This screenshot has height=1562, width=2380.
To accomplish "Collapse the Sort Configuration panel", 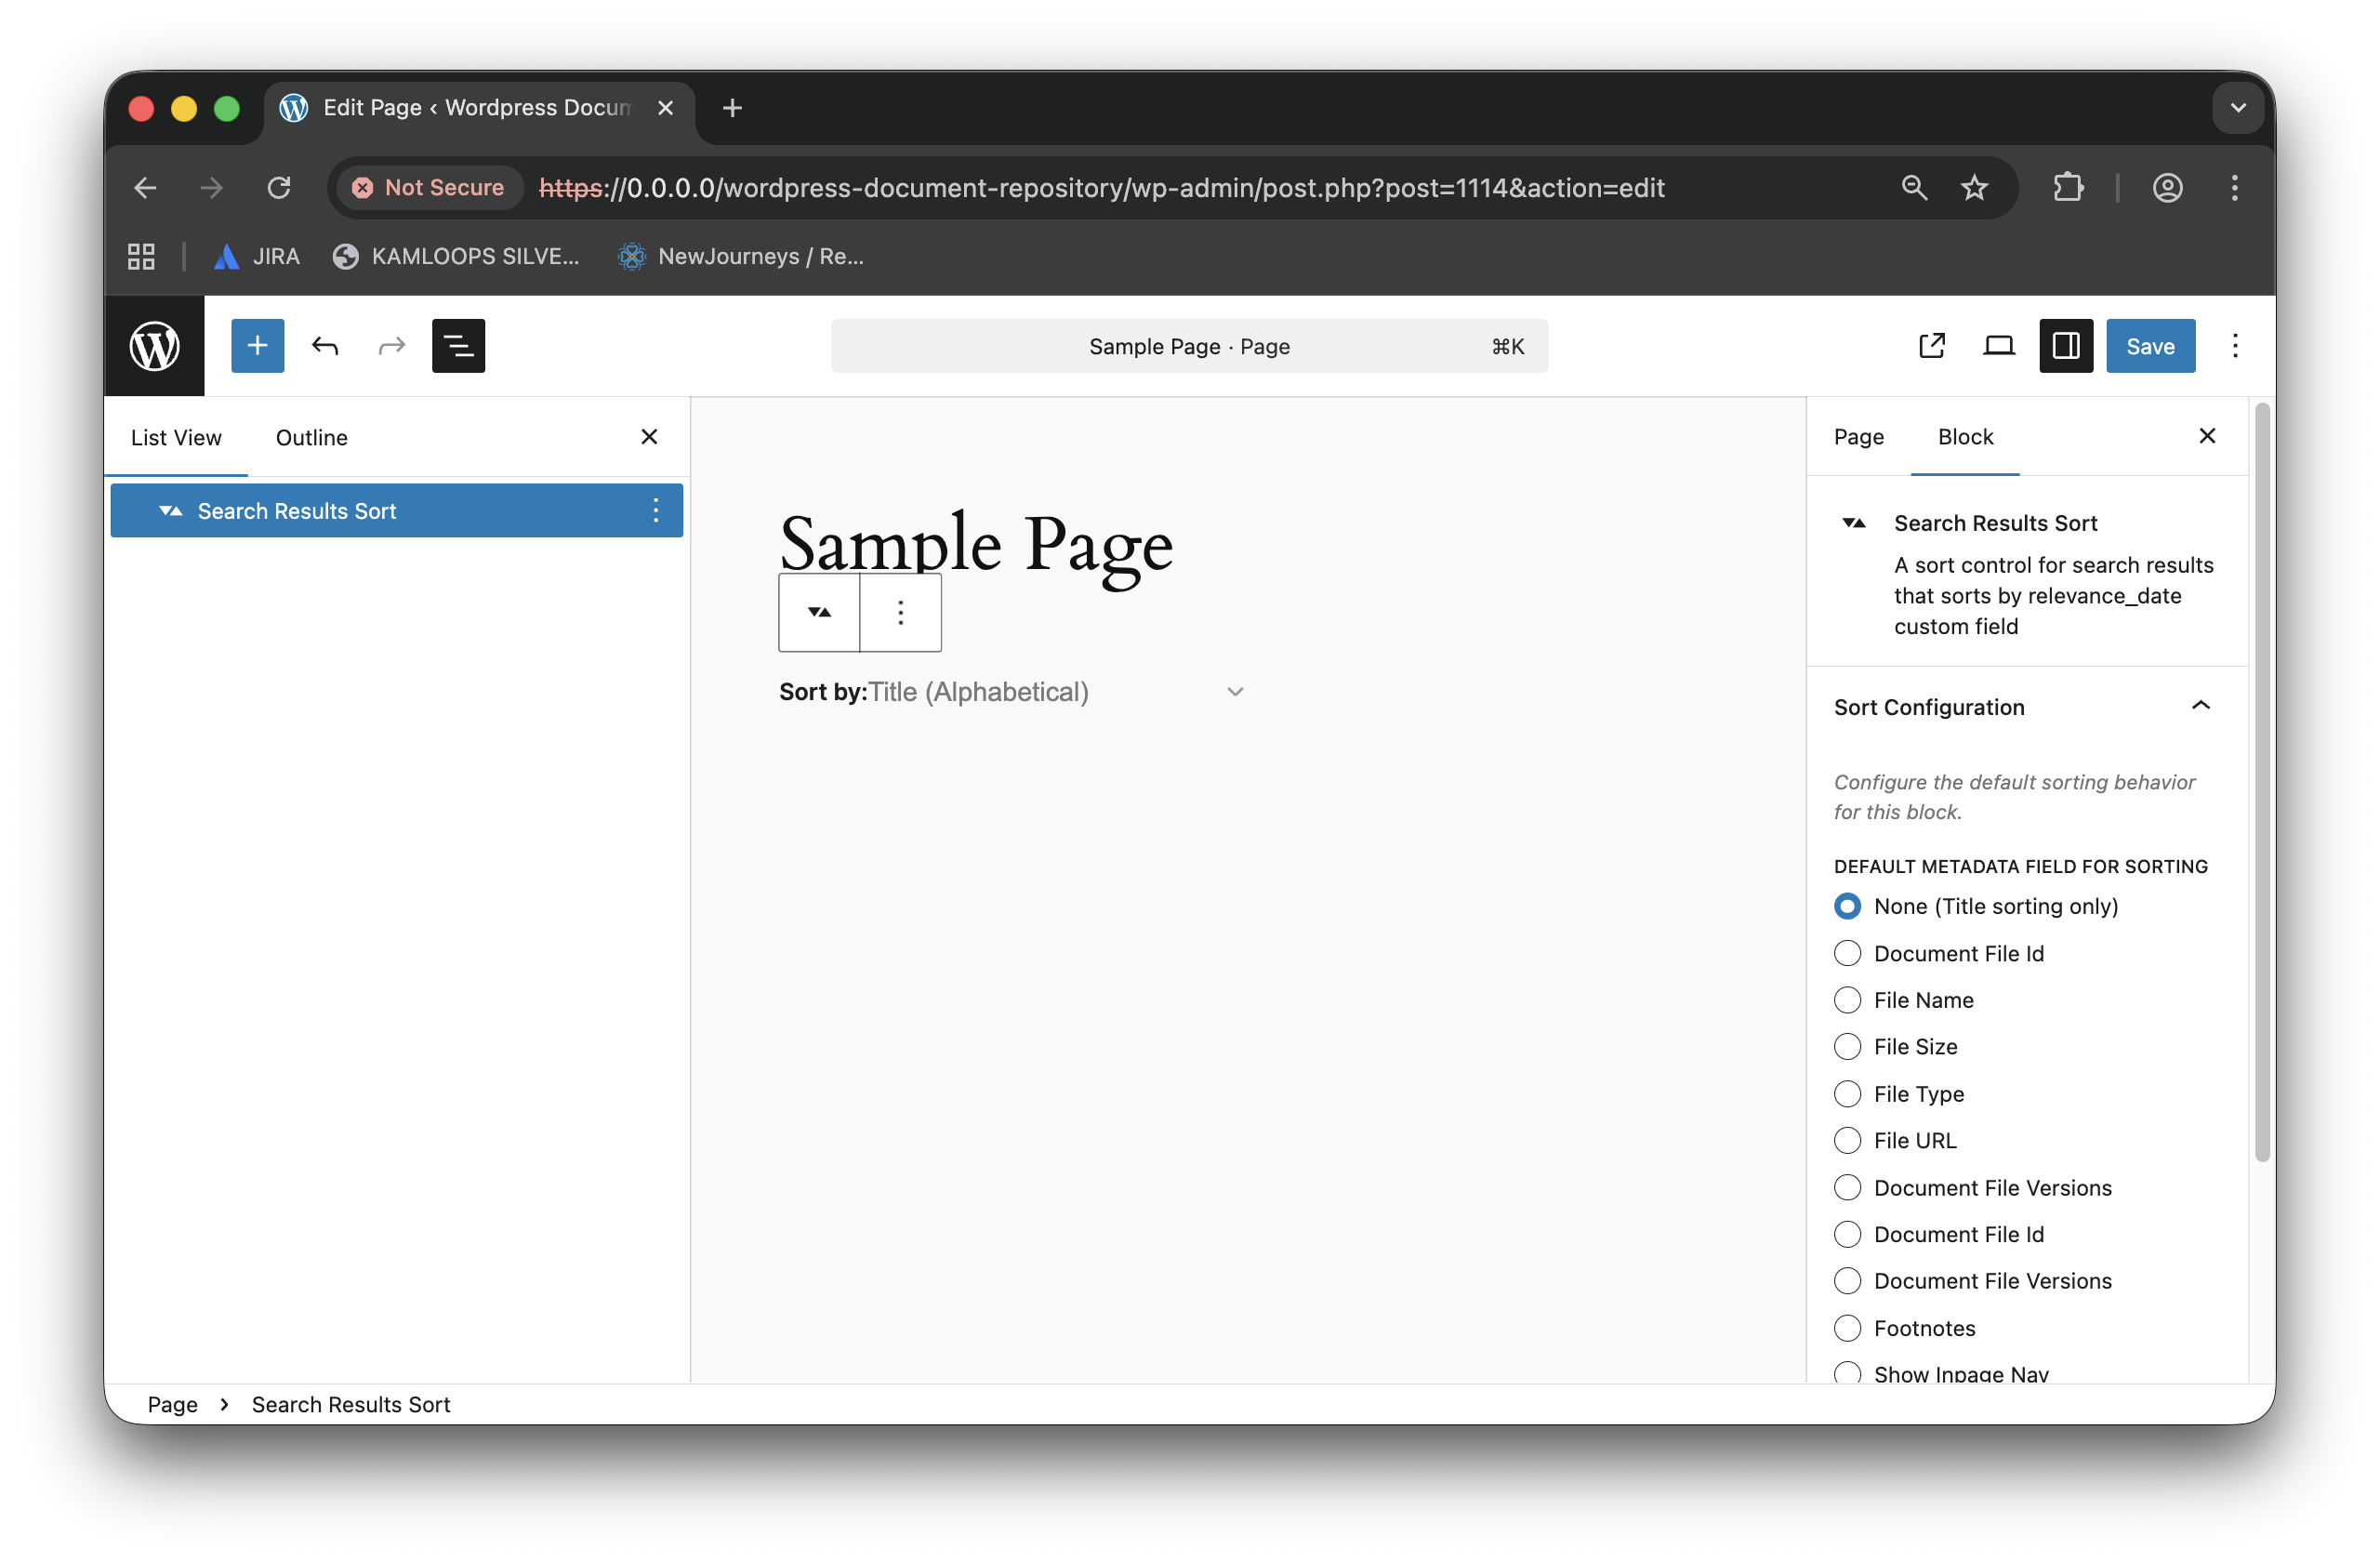I will (x=2026, y=707).
